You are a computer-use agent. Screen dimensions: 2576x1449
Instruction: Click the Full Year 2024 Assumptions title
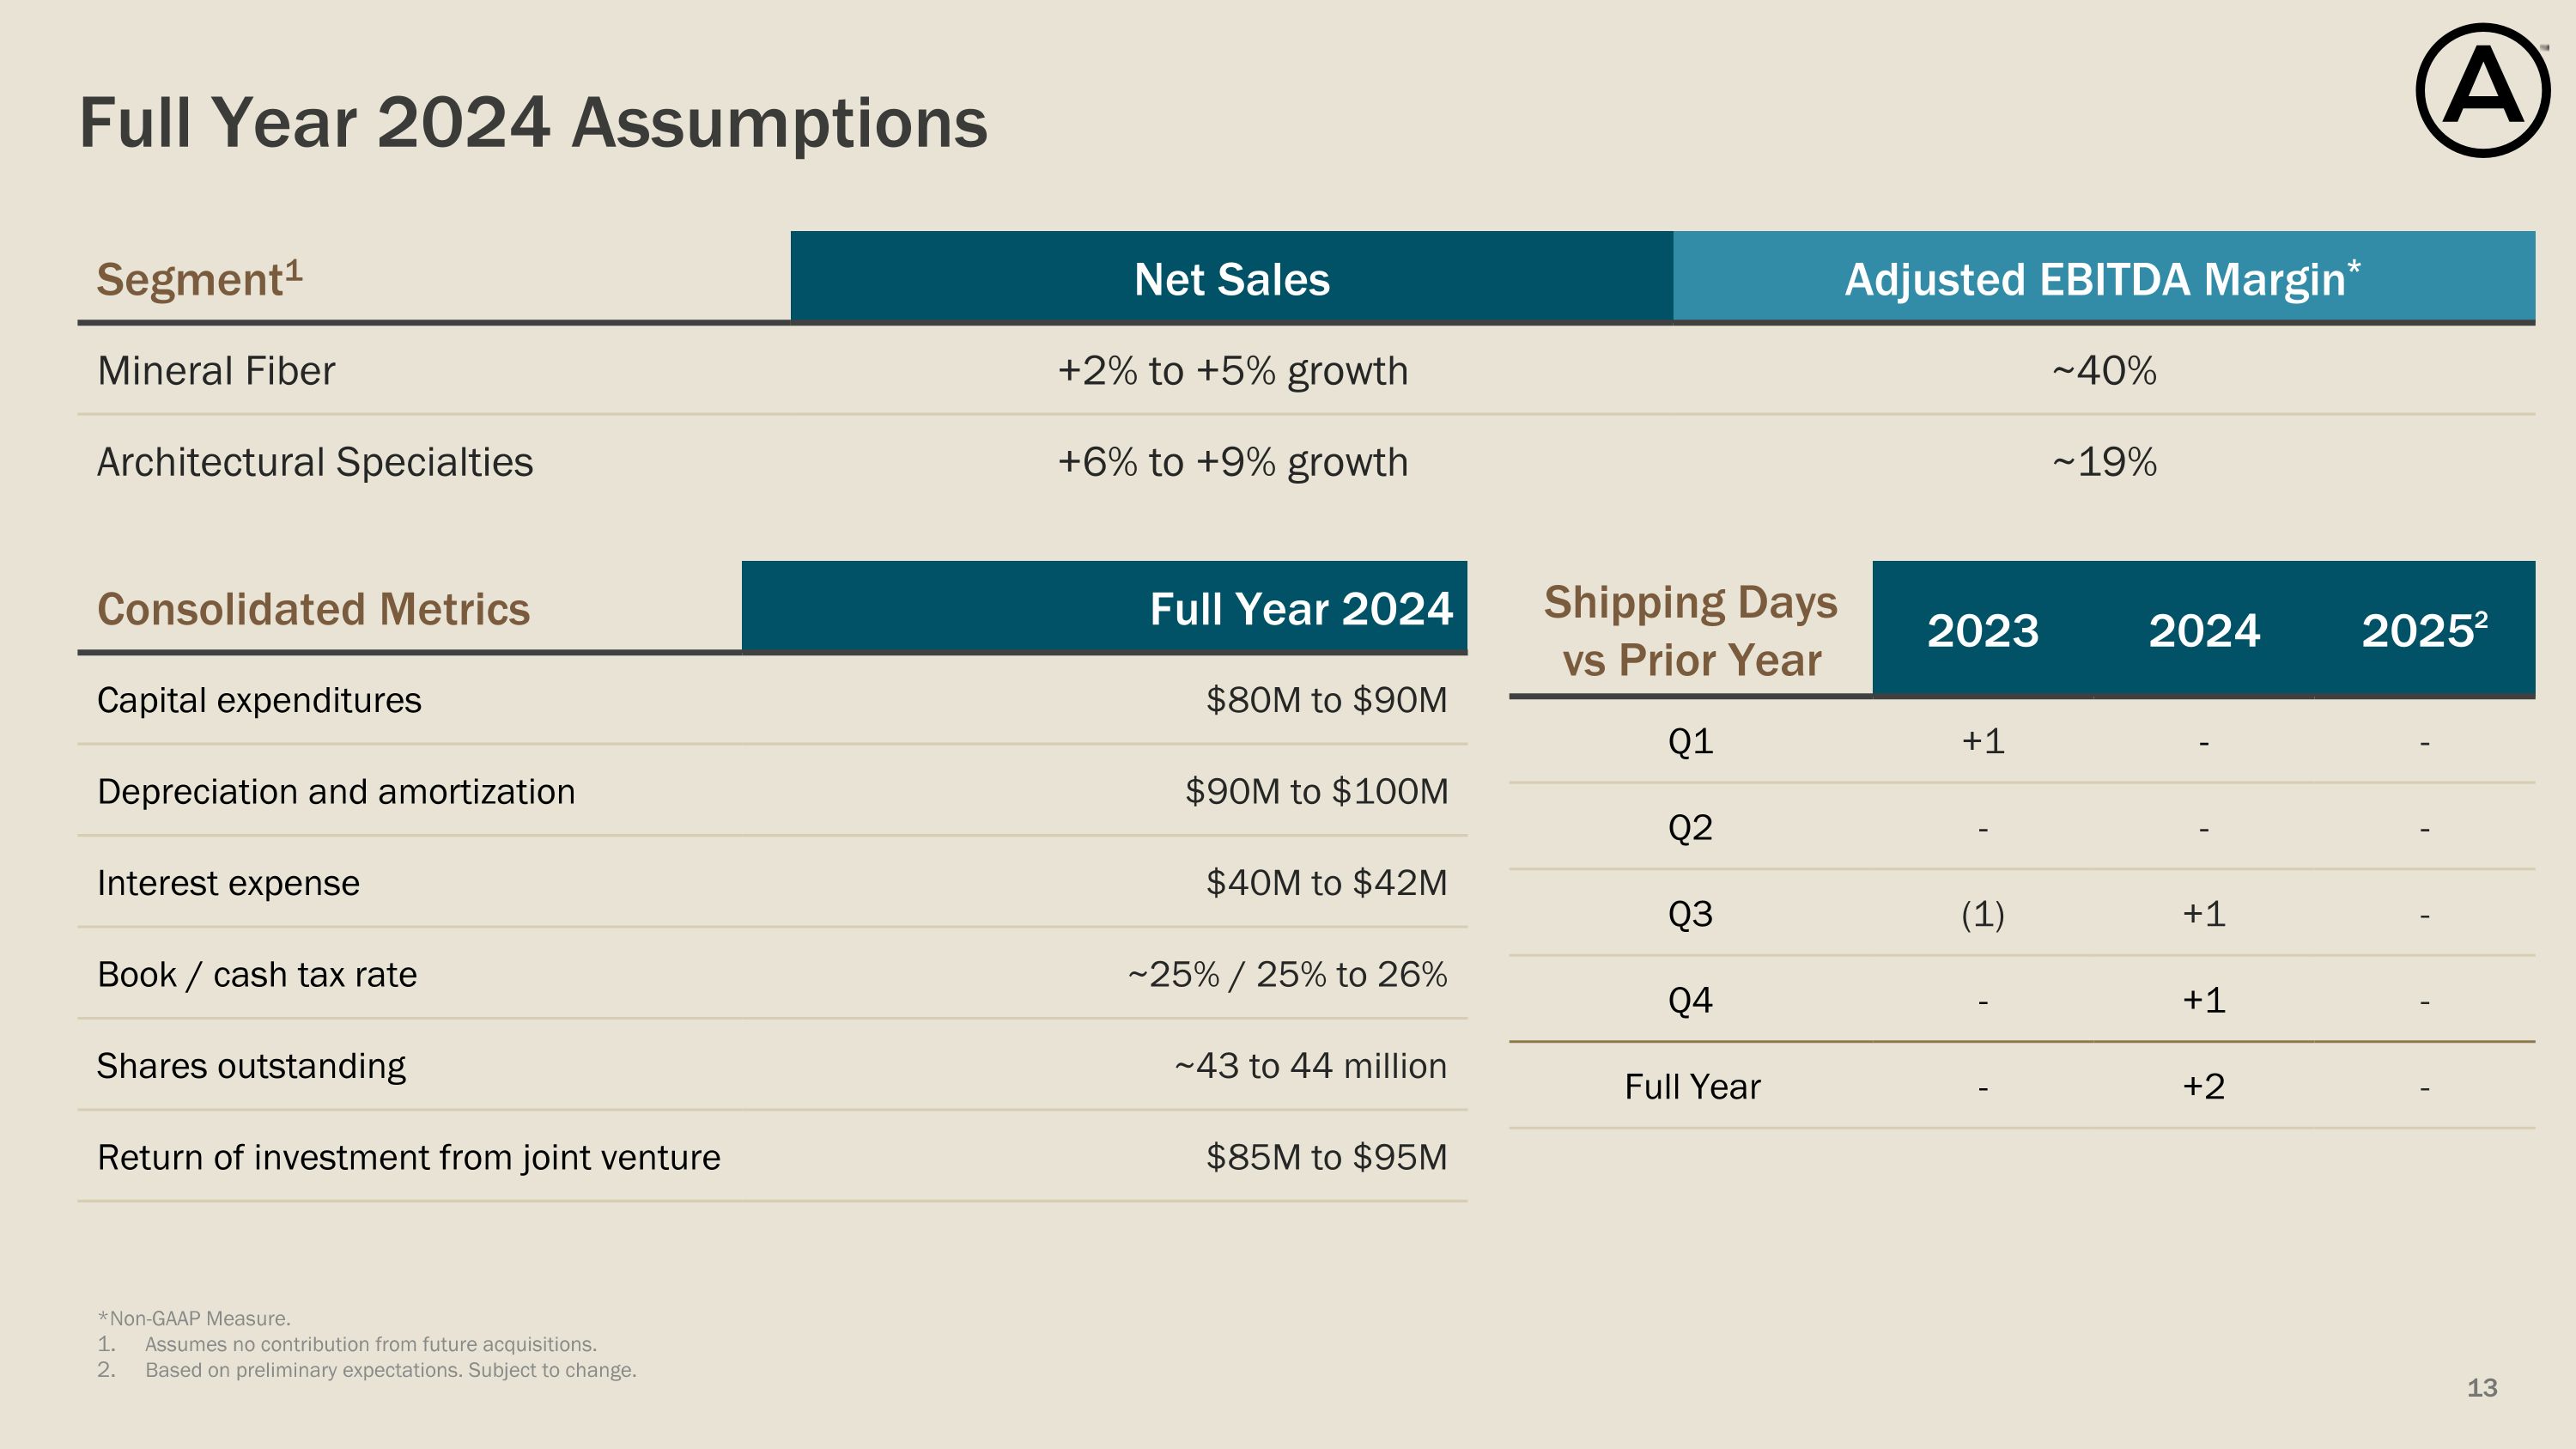[533, 123]
